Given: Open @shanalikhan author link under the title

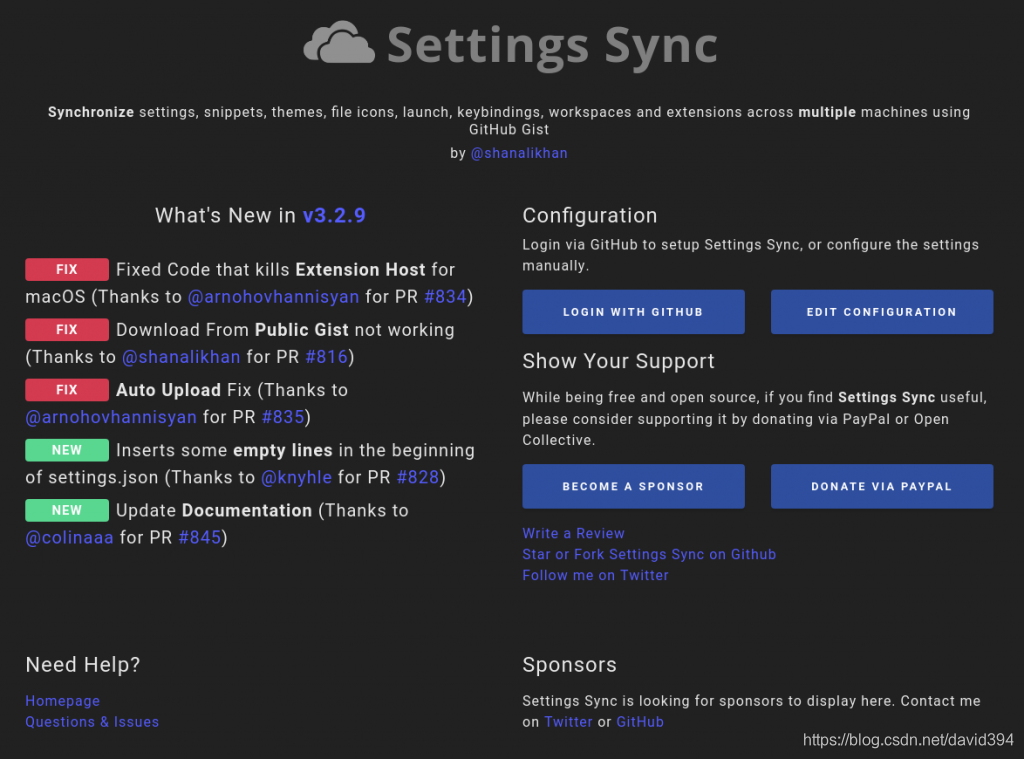Looking at the screenshot, I should 519,153.
